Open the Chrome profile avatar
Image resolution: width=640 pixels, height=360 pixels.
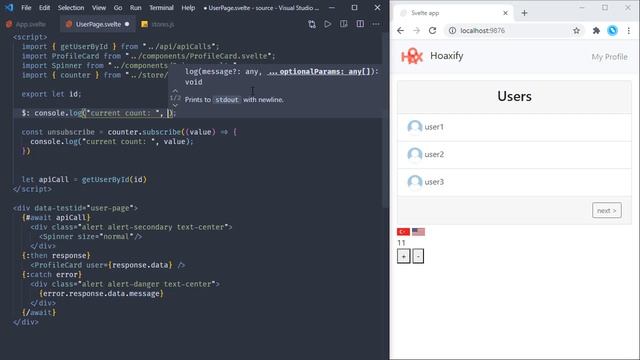[612, 31]
